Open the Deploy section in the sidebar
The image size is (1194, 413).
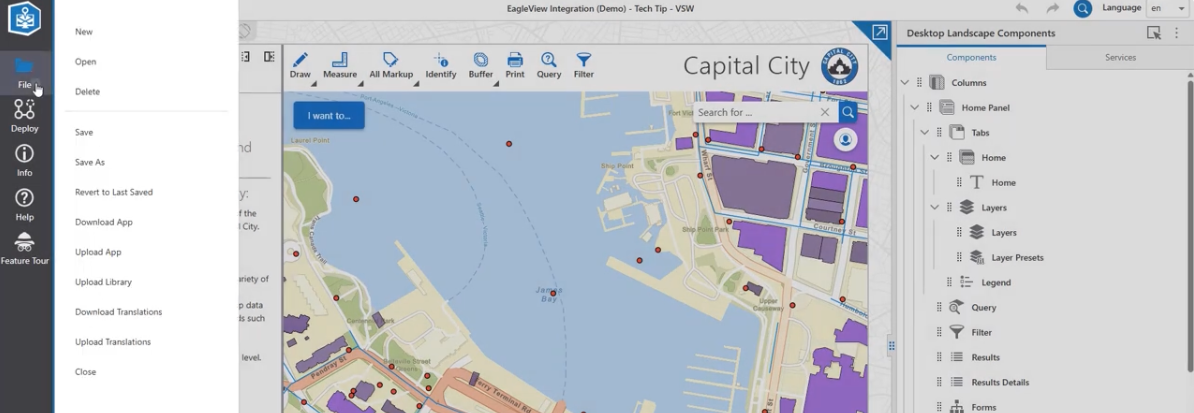[x=24, y=116]
